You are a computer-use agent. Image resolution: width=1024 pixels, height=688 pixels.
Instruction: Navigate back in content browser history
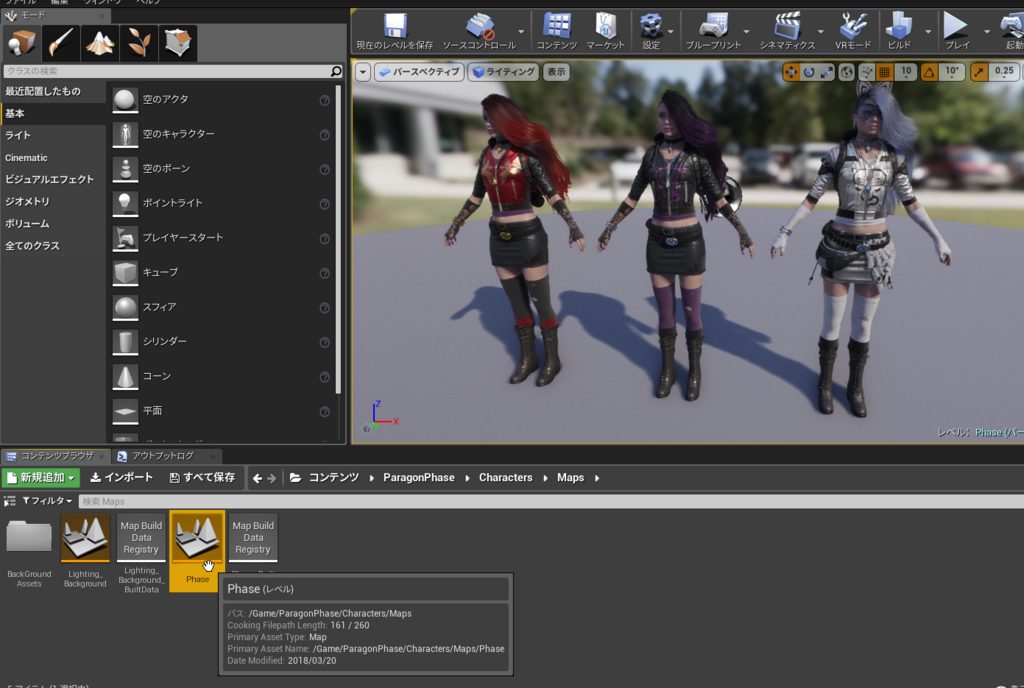click(x=257, y=478)
